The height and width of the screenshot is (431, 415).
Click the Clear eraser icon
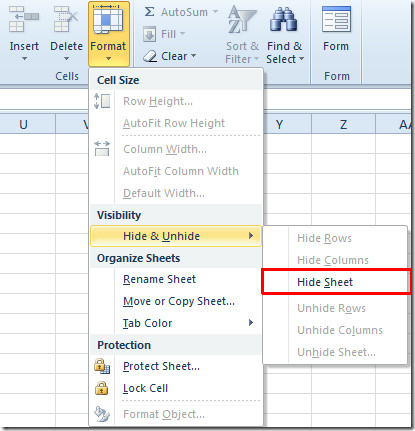pos(150,56)
